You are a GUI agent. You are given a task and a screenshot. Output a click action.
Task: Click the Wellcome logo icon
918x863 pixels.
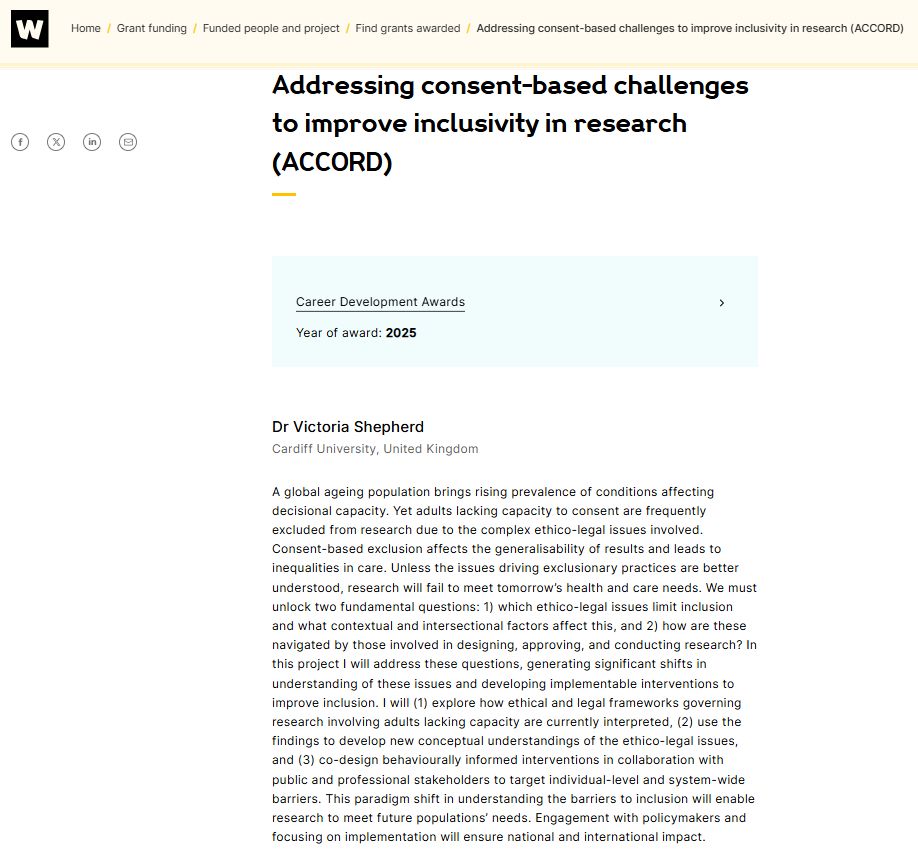(28, 28)
